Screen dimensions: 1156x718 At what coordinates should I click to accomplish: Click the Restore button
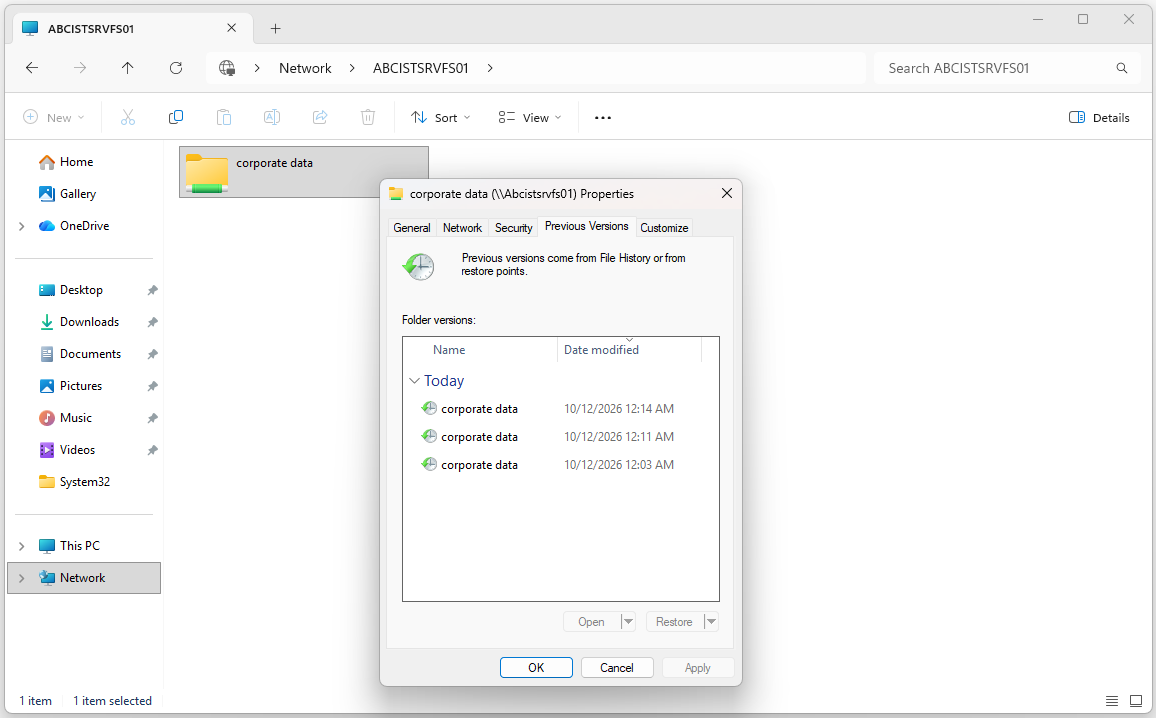(674, 622)
